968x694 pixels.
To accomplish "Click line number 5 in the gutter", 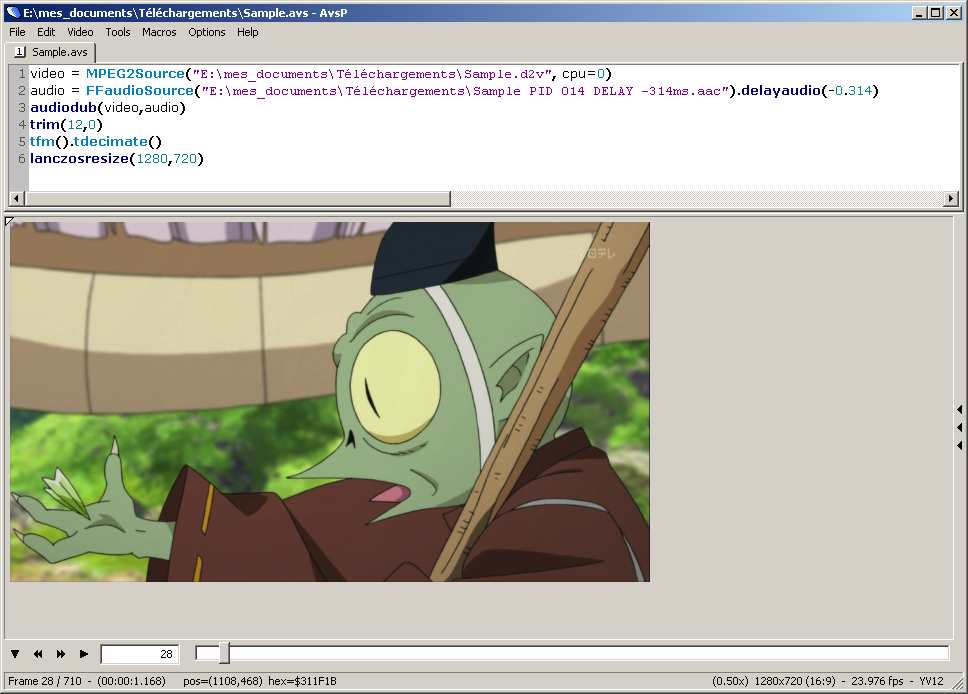I will click(22, 141).
